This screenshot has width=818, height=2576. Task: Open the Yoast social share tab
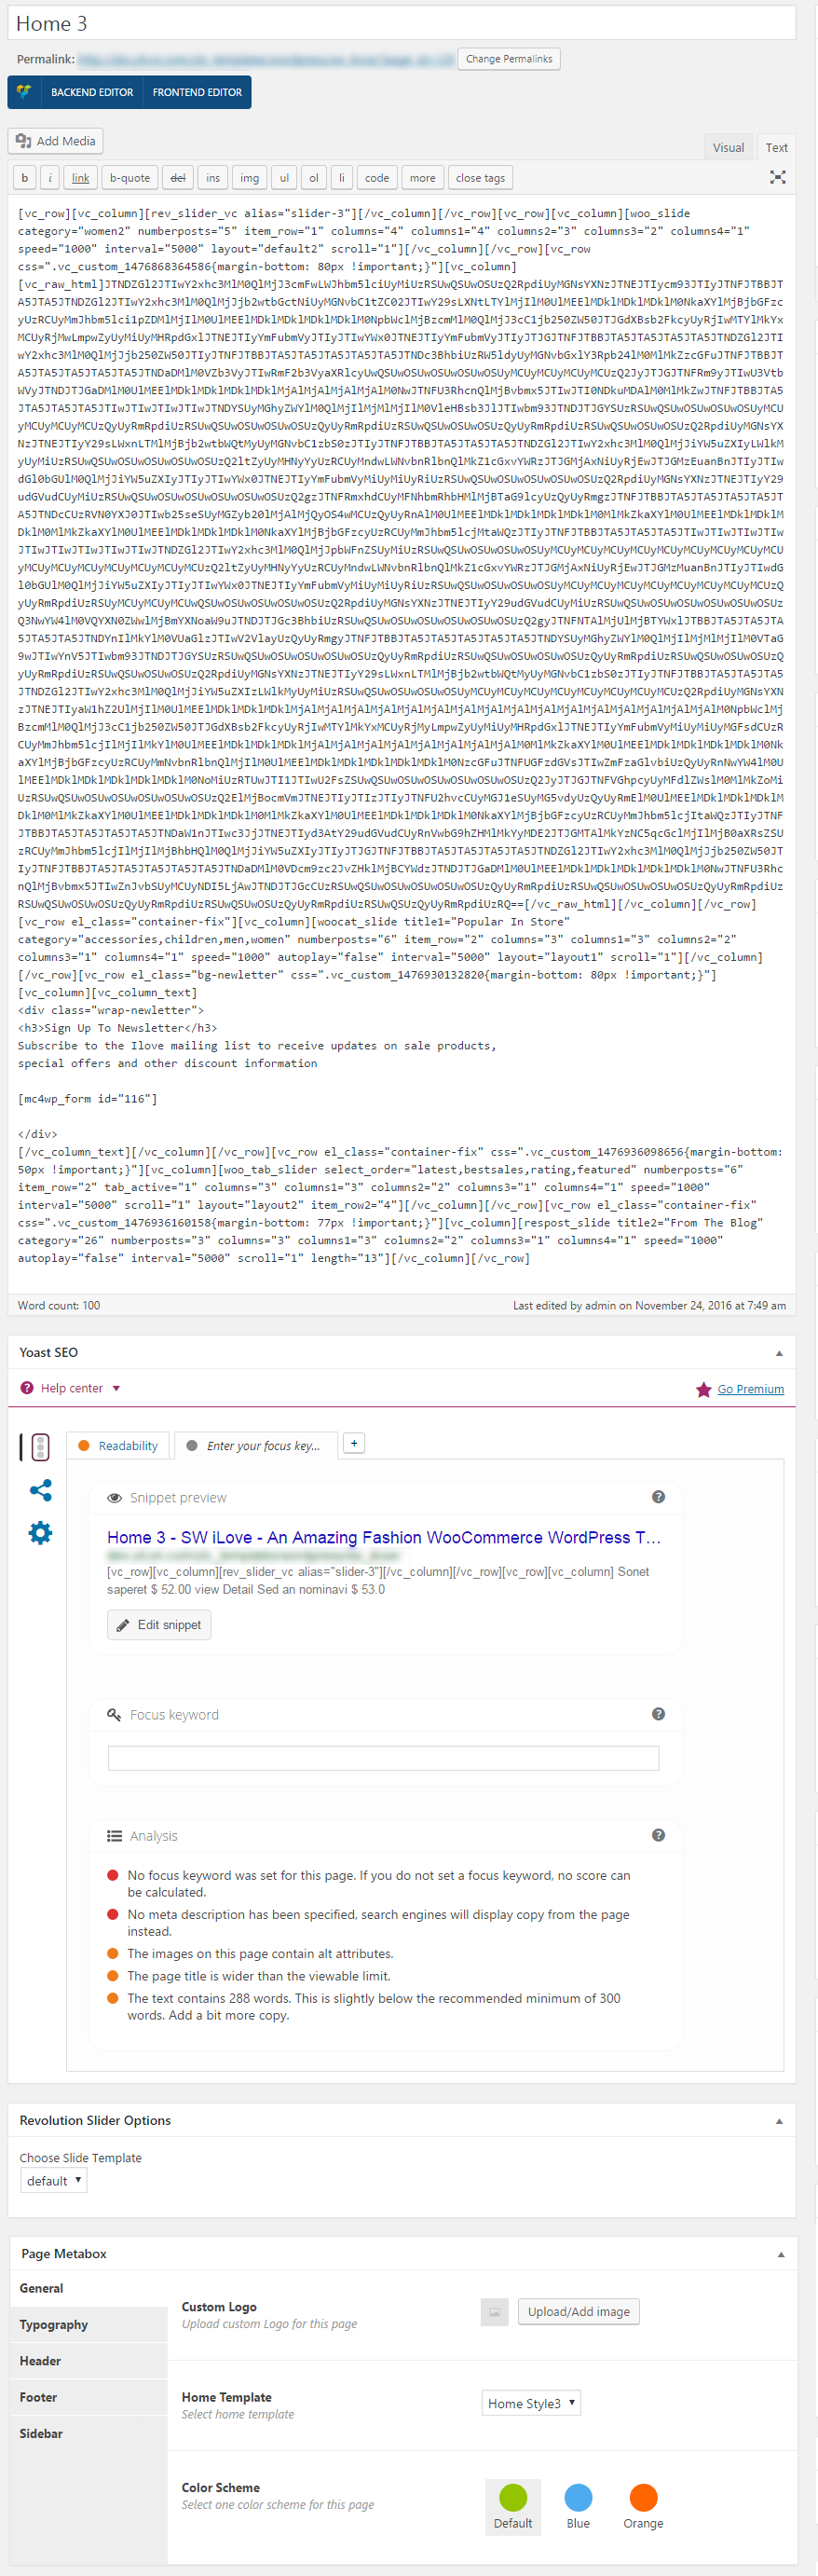click(40, 1490)
